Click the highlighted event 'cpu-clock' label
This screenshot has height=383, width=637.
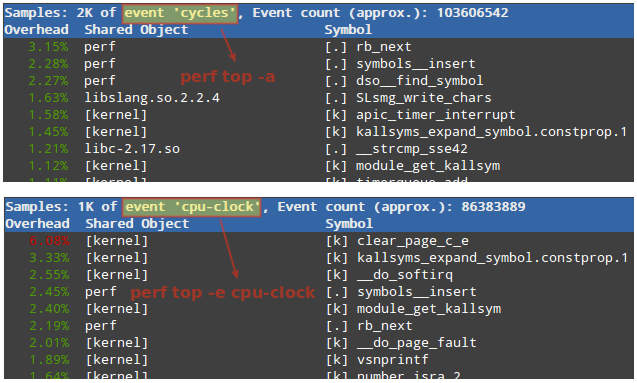coord(192,207)
